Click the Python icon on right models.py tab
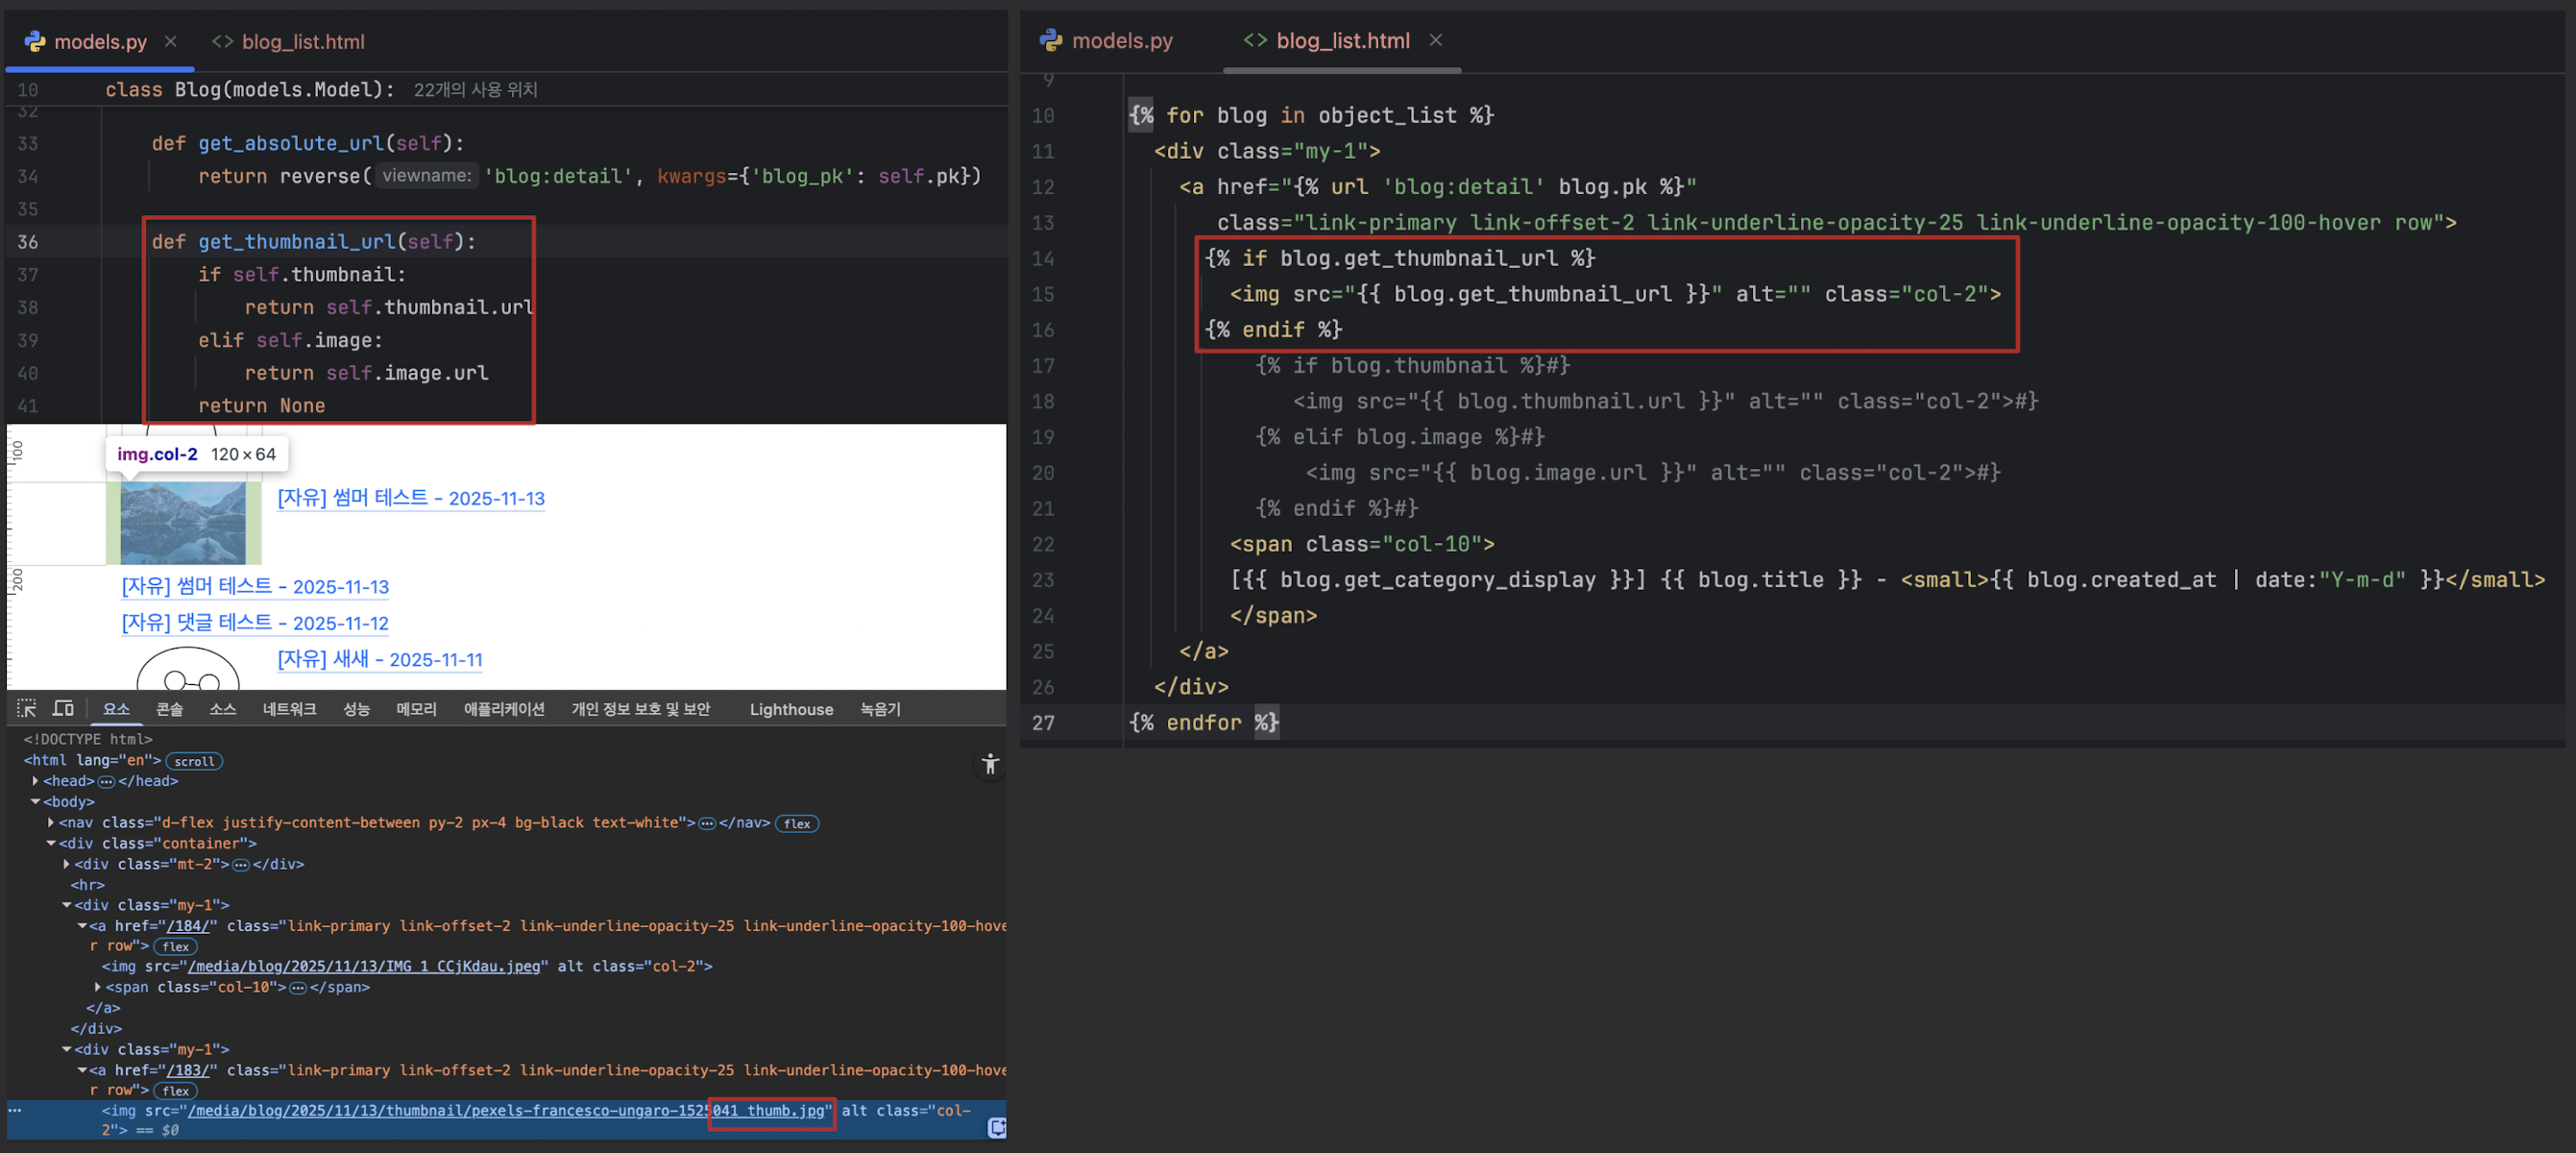 coord(1050,40)
